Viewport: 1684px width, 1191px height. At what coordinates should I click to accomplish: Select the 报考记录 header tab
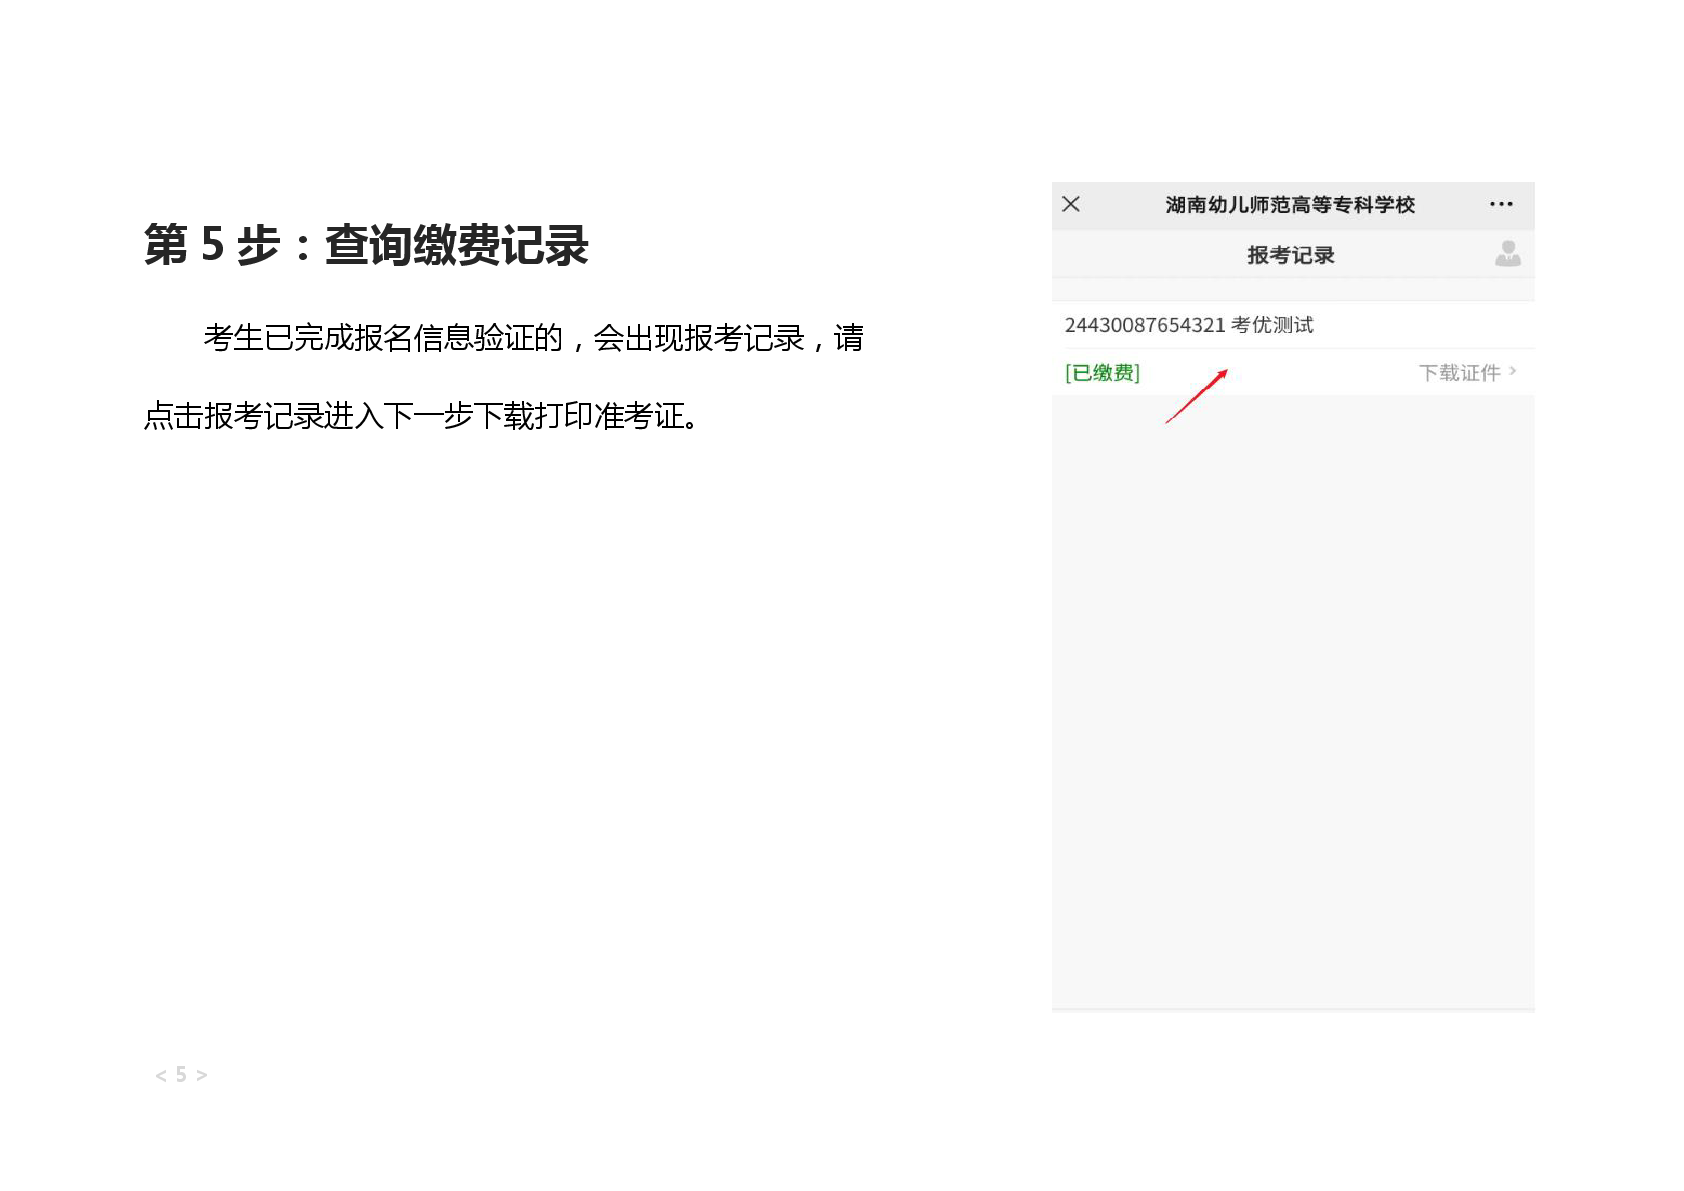[1290, 255]
